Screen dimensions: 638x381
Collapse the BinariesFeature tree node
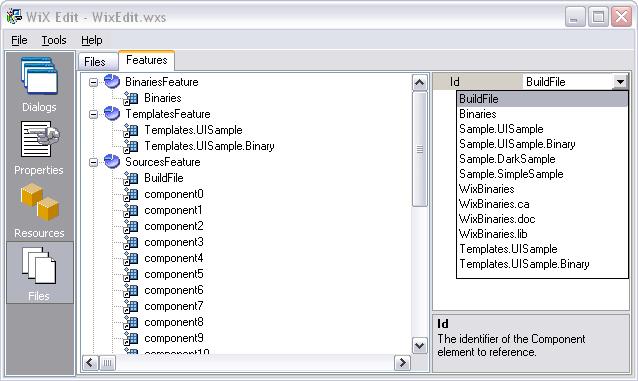93,82
